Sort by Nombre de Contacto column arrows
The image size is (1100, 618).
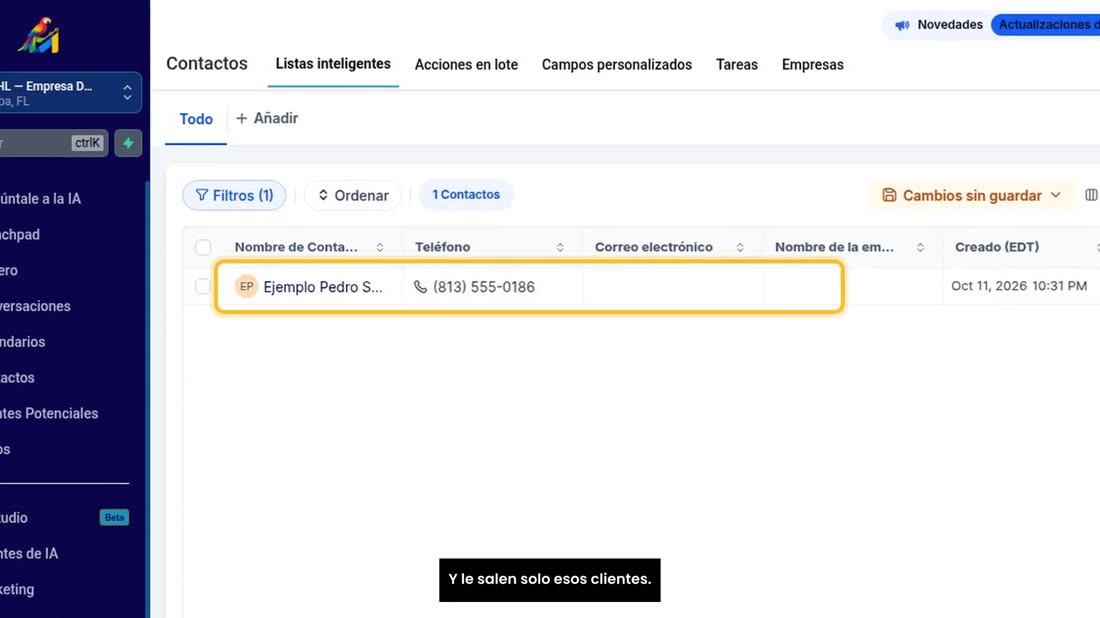pos(380,247)
